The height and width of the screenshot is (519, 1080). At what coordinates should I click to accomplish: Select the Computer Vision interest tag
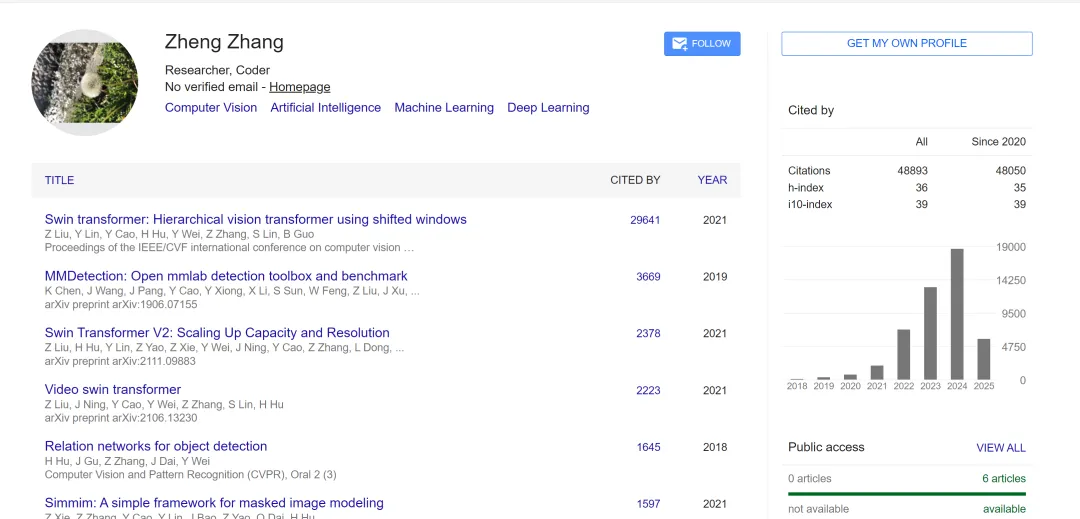pos(211,108)
